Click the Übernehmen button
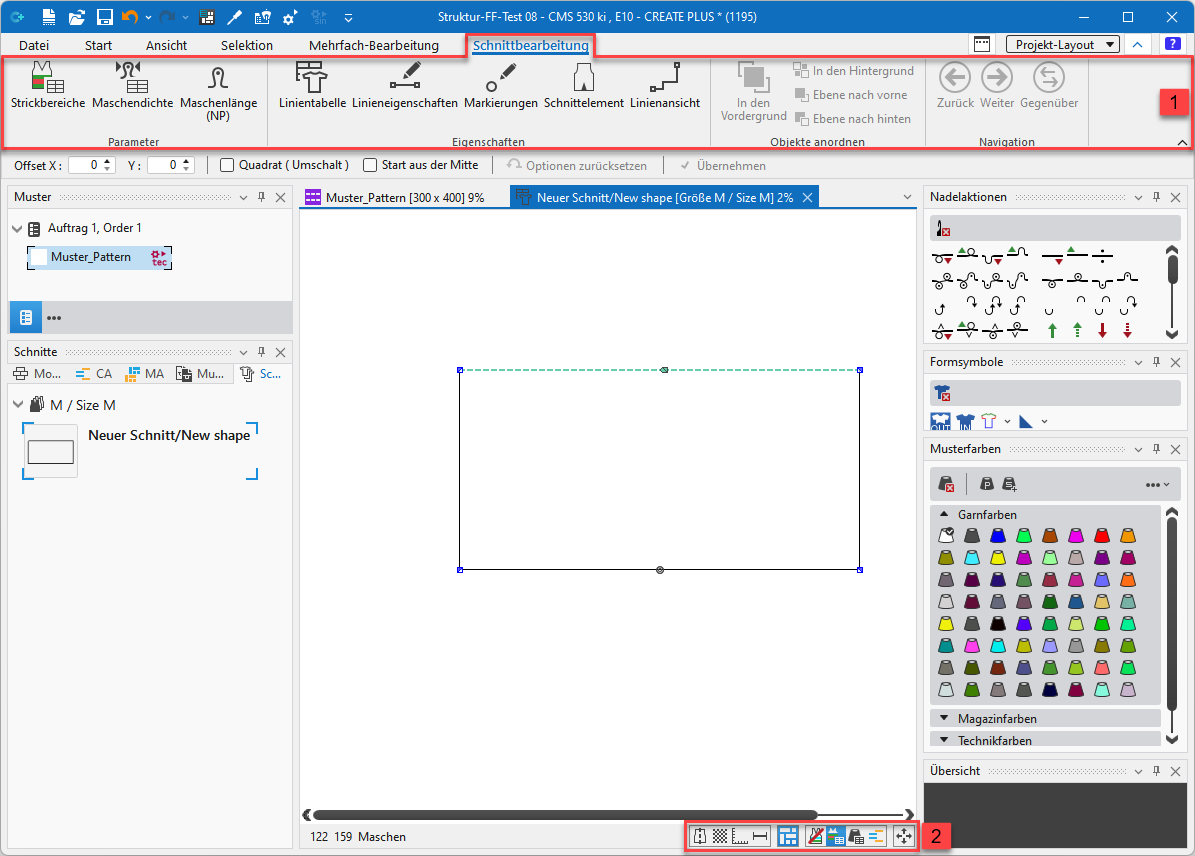The height and width of the screenshot is (856, 1195). [x=722, y=166]
